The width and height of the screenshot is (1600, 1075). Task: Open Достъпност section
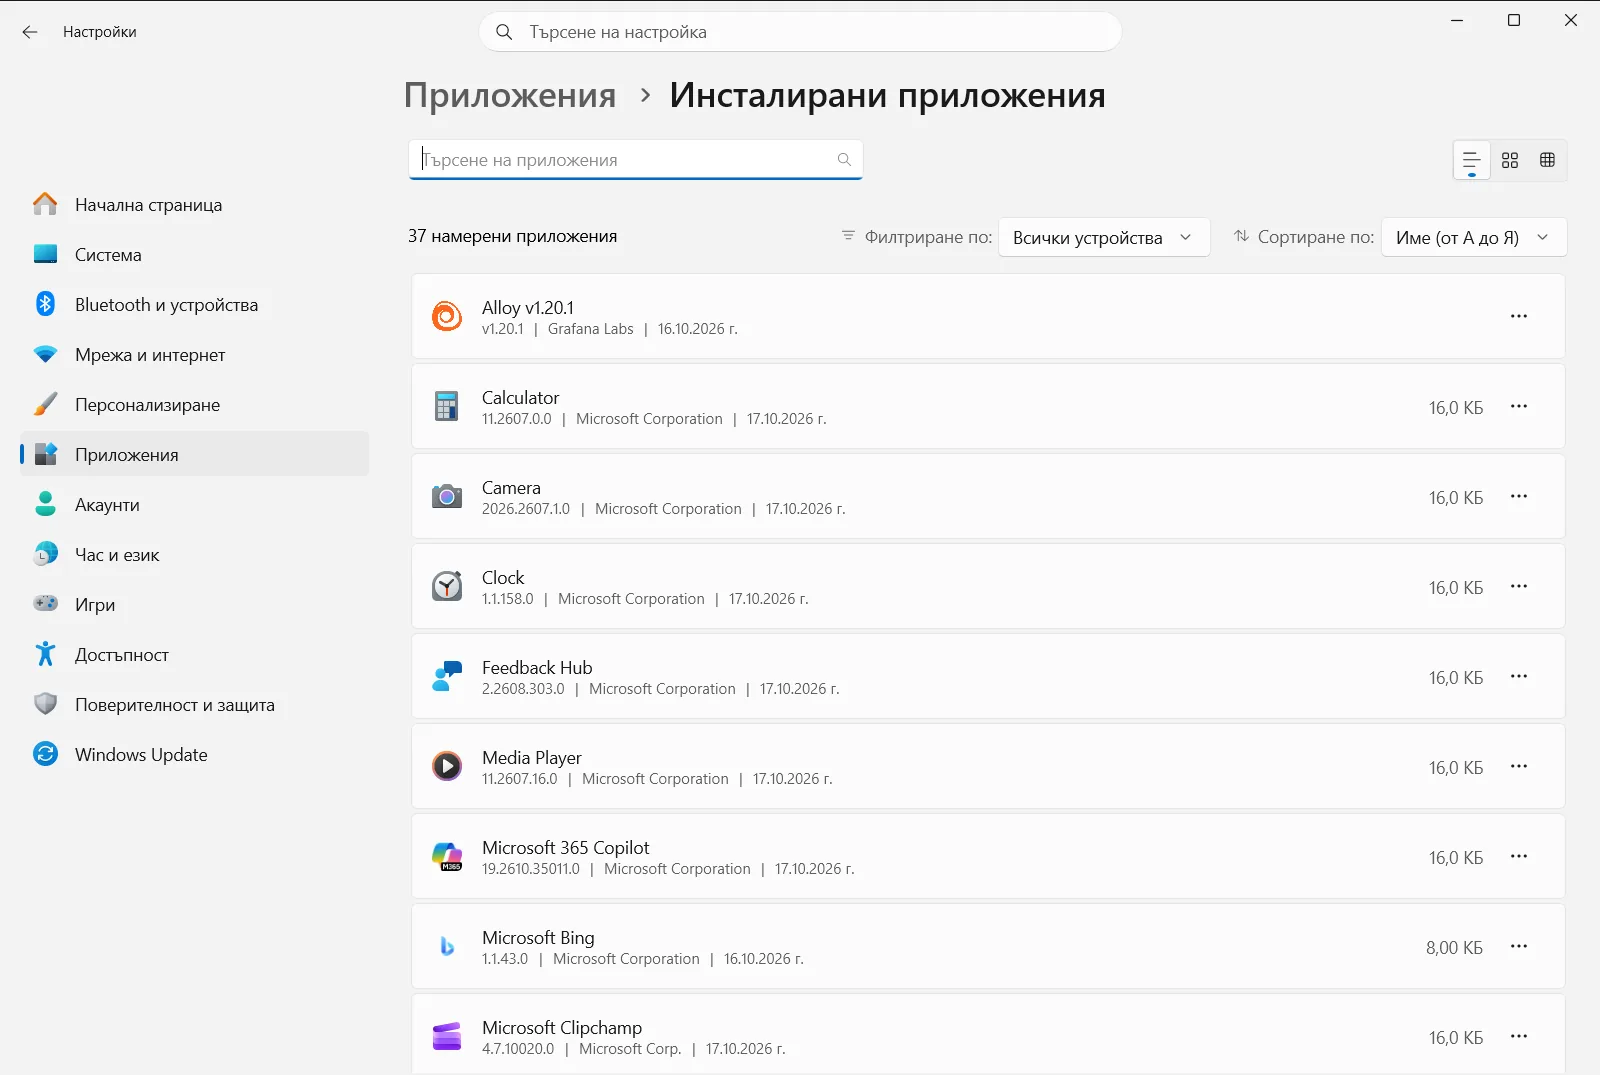(195, 654)
